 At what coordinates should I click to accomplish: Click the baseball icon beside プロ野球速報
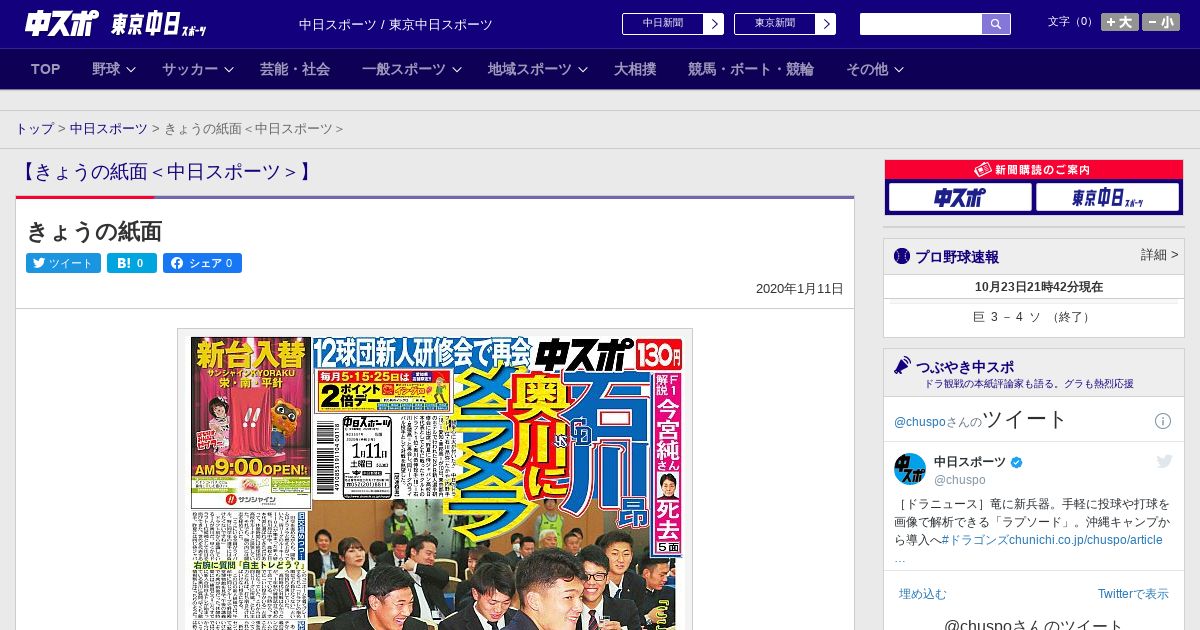[902, 256]
